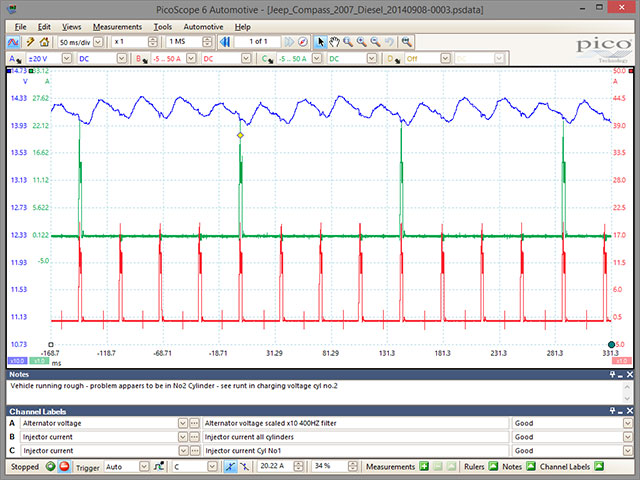640x480 pixels.
Task: Click Channel C description Injector current Cyl No1
Action: click(356, 451)
